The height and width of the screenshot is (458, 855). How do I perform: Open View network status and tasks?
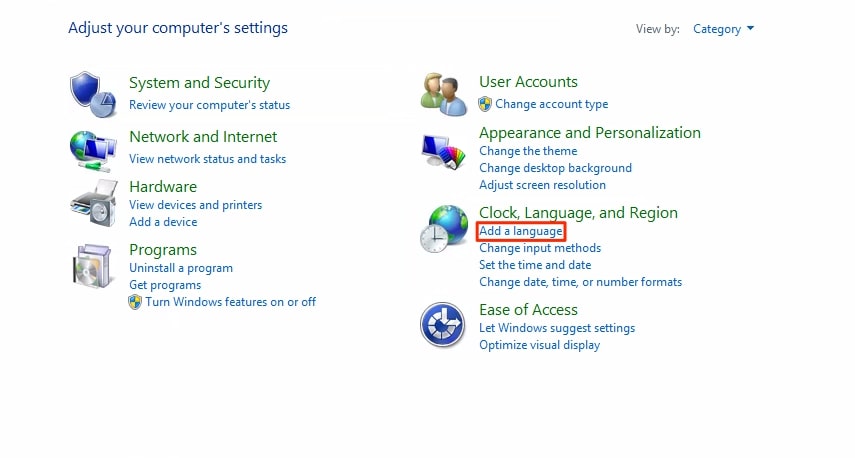coord(207,159)
